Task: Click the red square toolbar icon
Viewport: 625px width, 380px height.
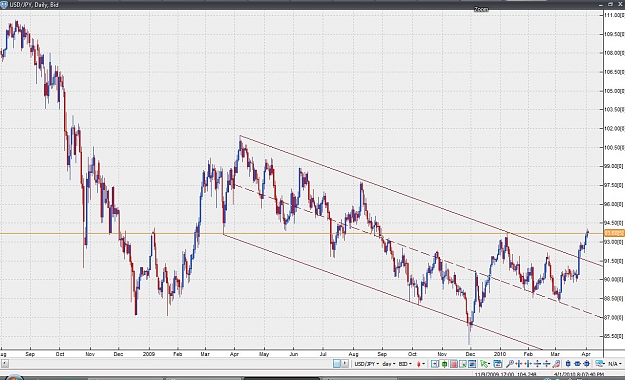Action: (454, 364)
